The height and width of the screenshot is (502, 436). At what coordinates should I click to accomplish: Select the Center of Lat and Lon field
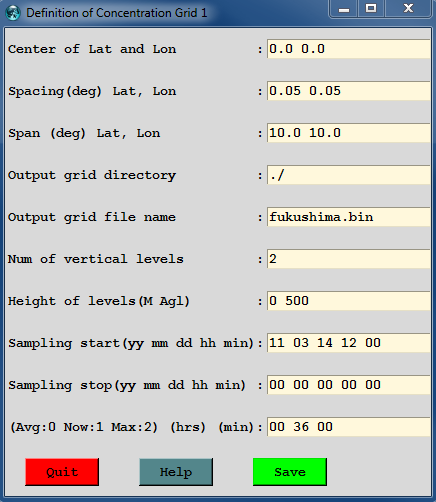pyautogui.click(x=349, y=49)
